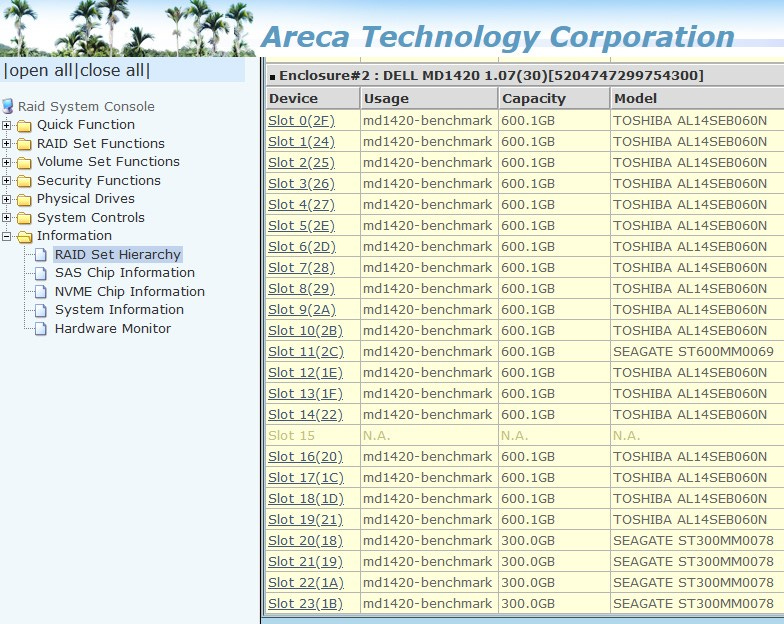Select the Raid System Console root label
The width and height of the screenshot is (784, 624).
click(x=86, y=106)
